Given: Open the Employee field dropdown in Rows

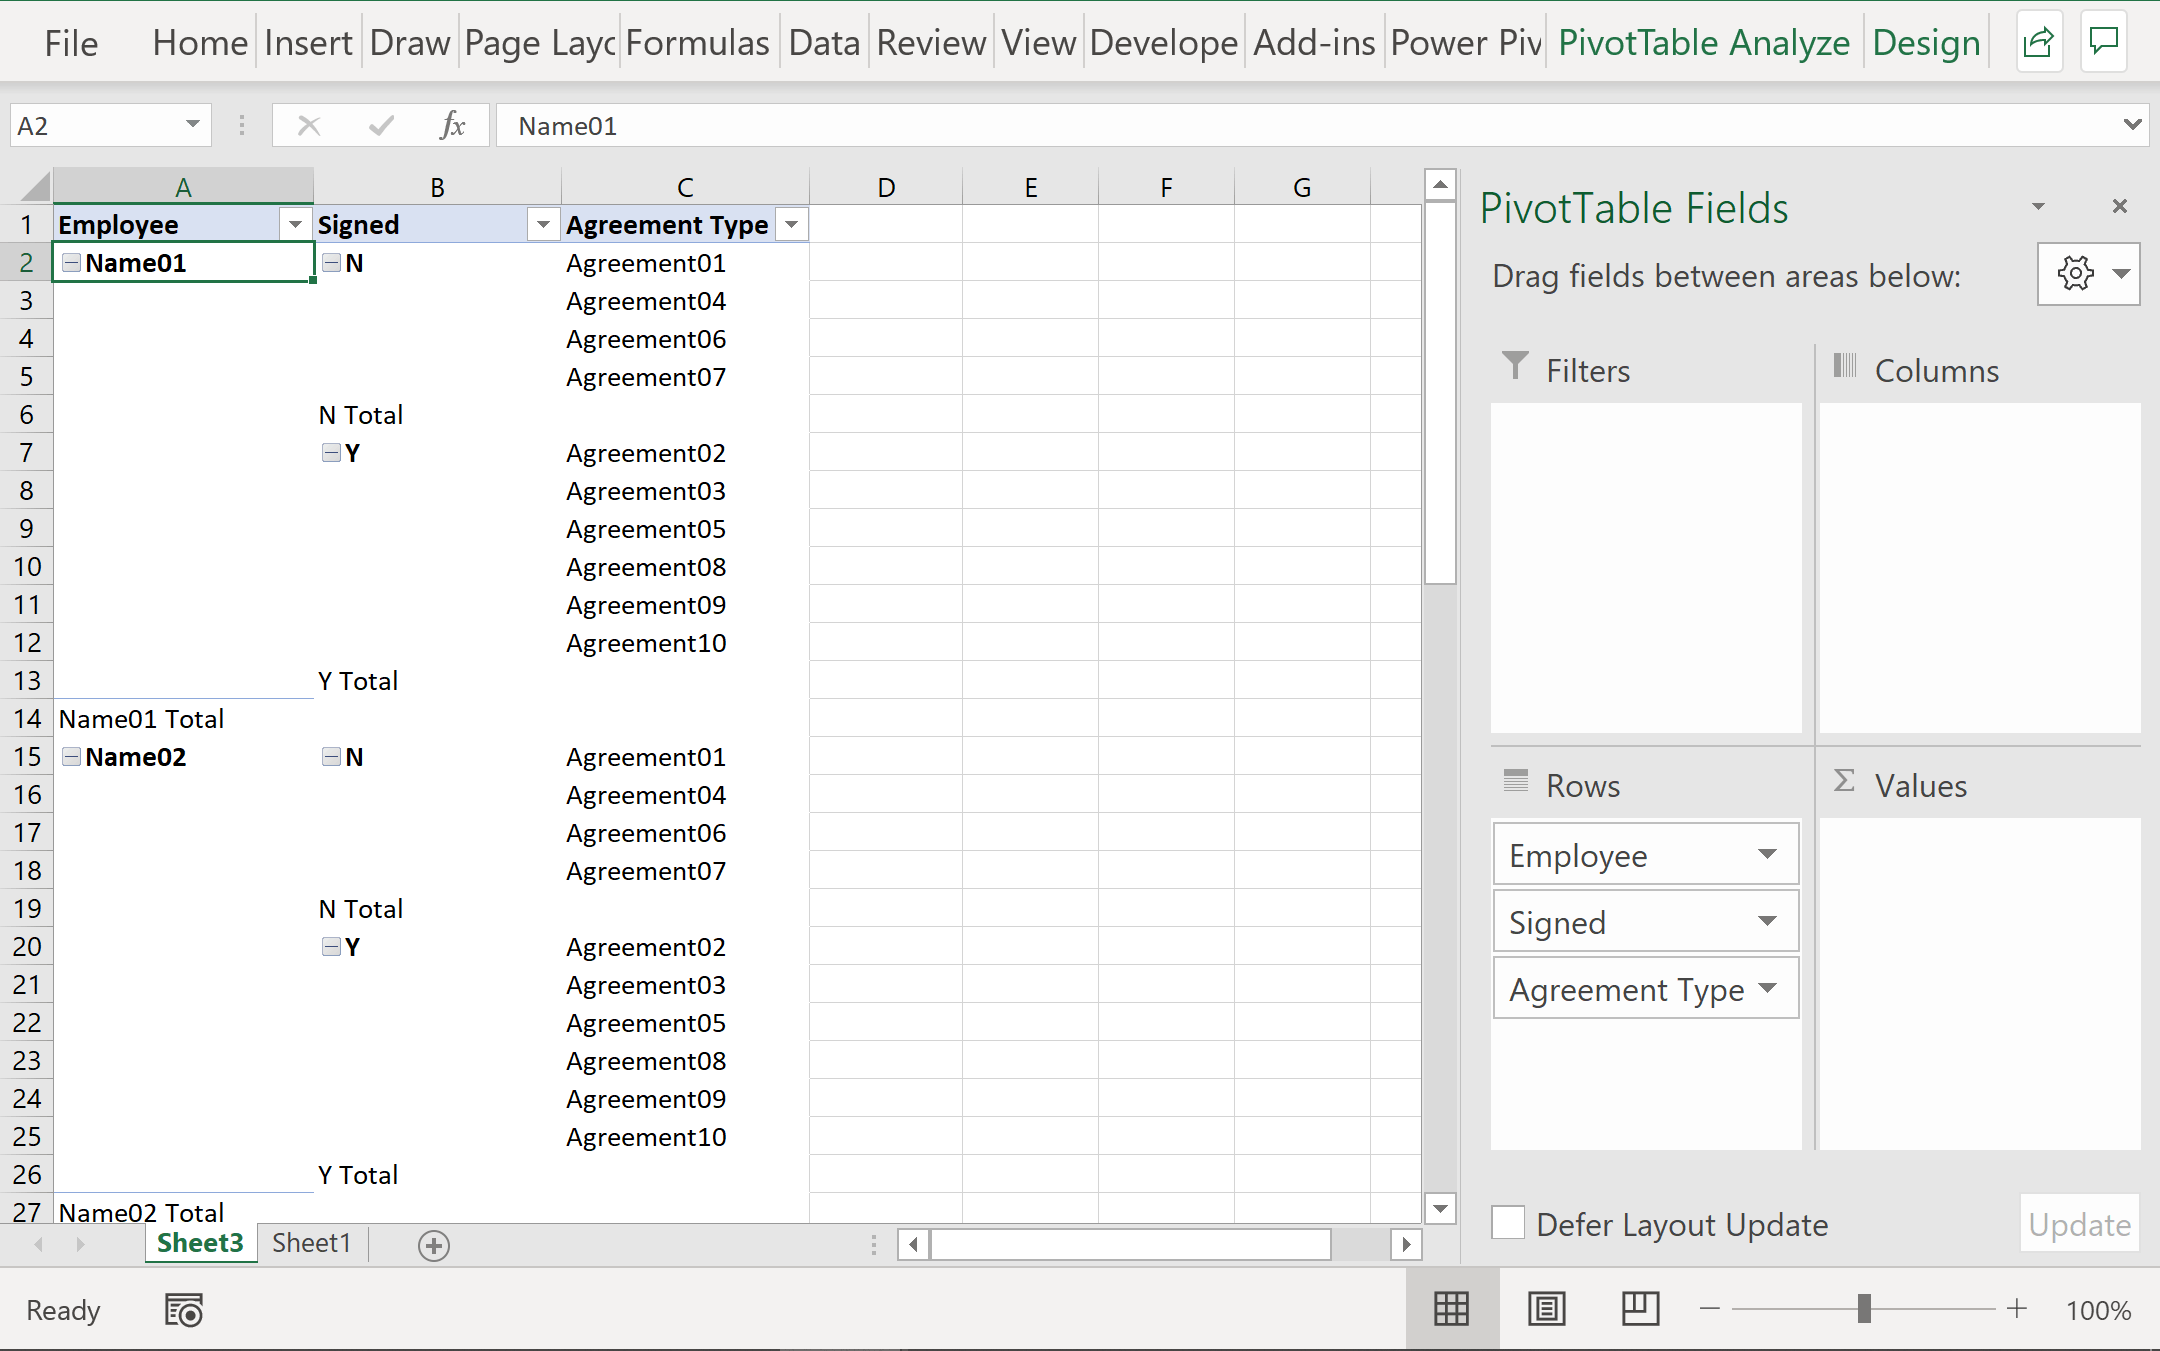Looking at the screenshot, I should [1767, 854].
